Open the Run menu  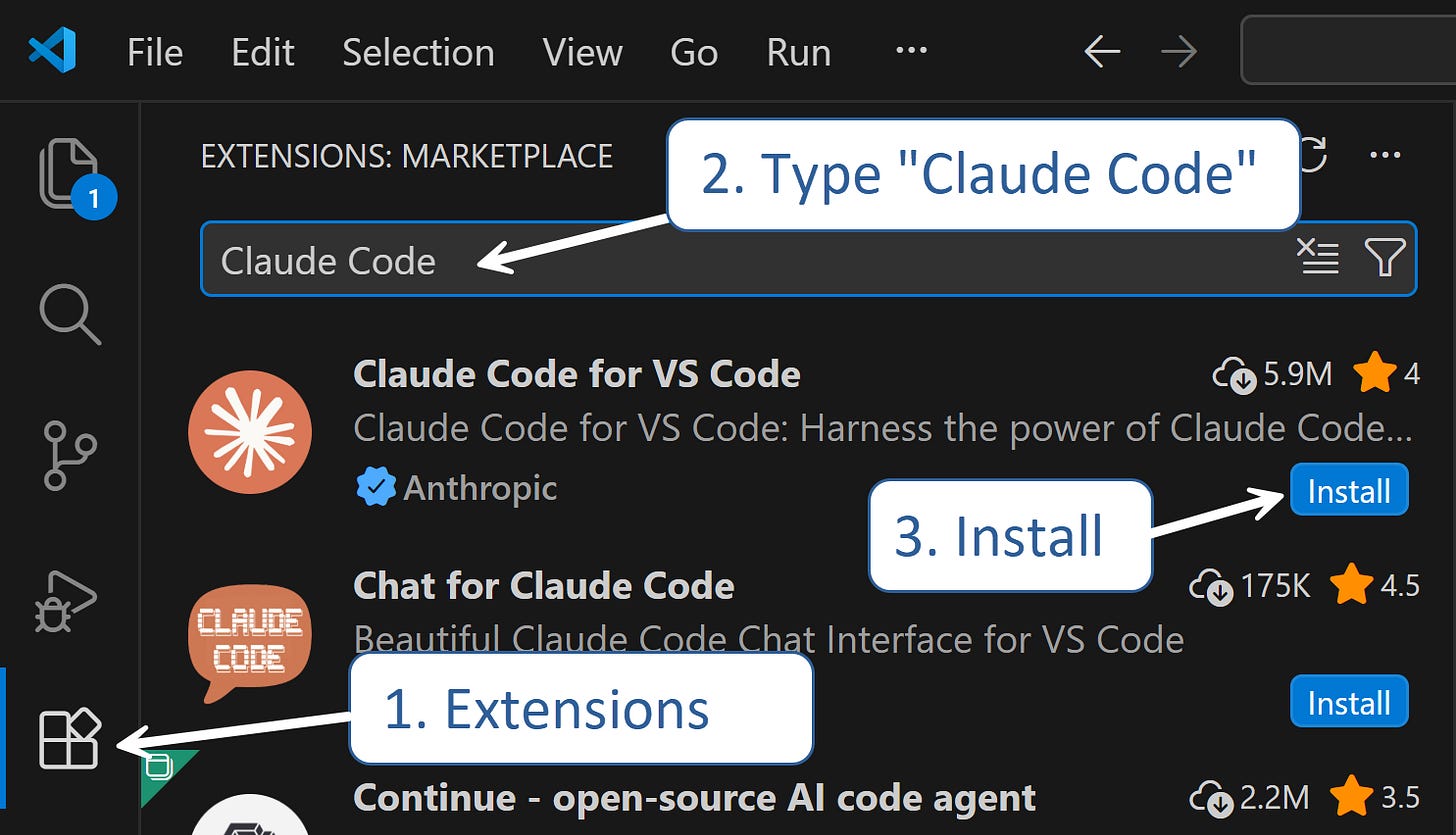pyautogui.click(x=797, y=52)
